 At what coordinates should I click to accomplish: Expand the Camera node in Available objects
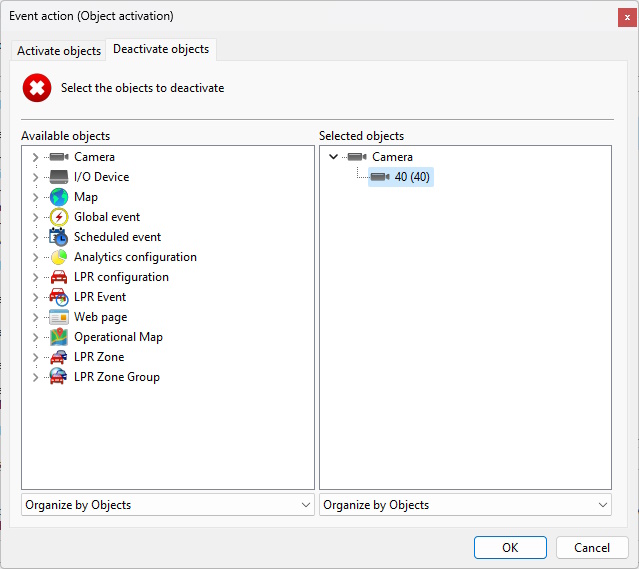click(x=35, y=157)
